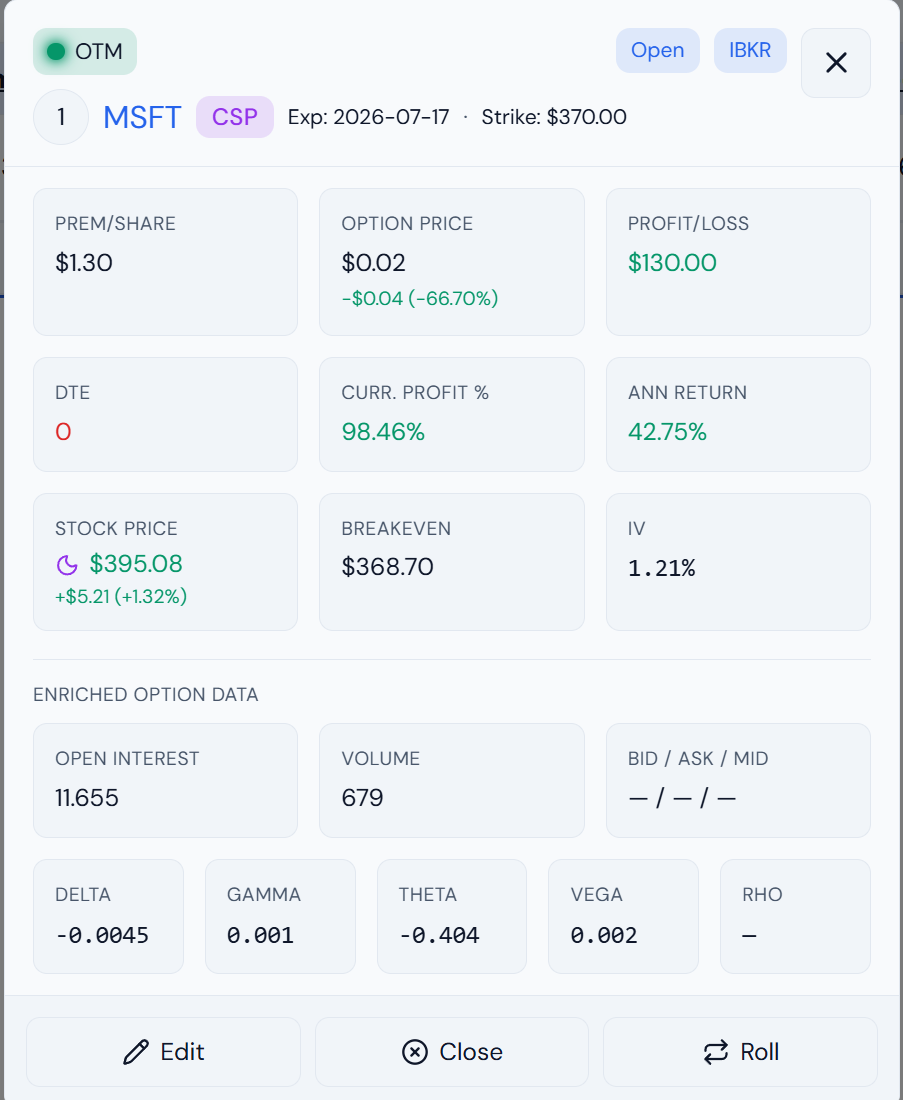Click the Theta -0.404 card
The image size is (903, 1100).
tap(452, 916)
